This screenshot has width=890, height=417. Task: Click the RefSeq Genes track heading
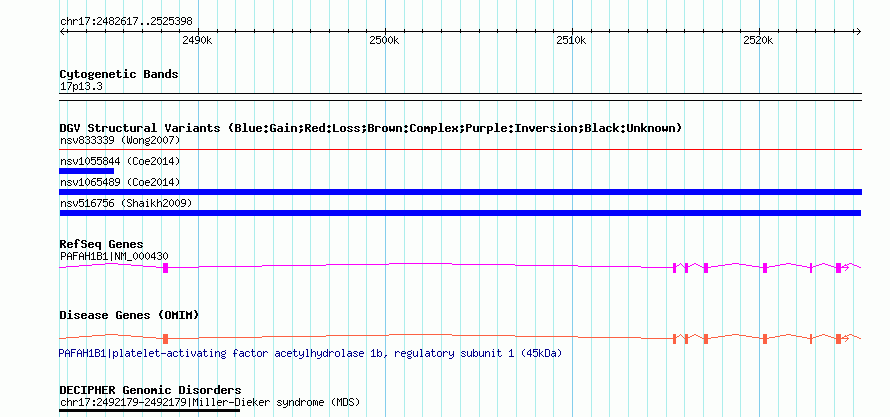click(101, 245)
